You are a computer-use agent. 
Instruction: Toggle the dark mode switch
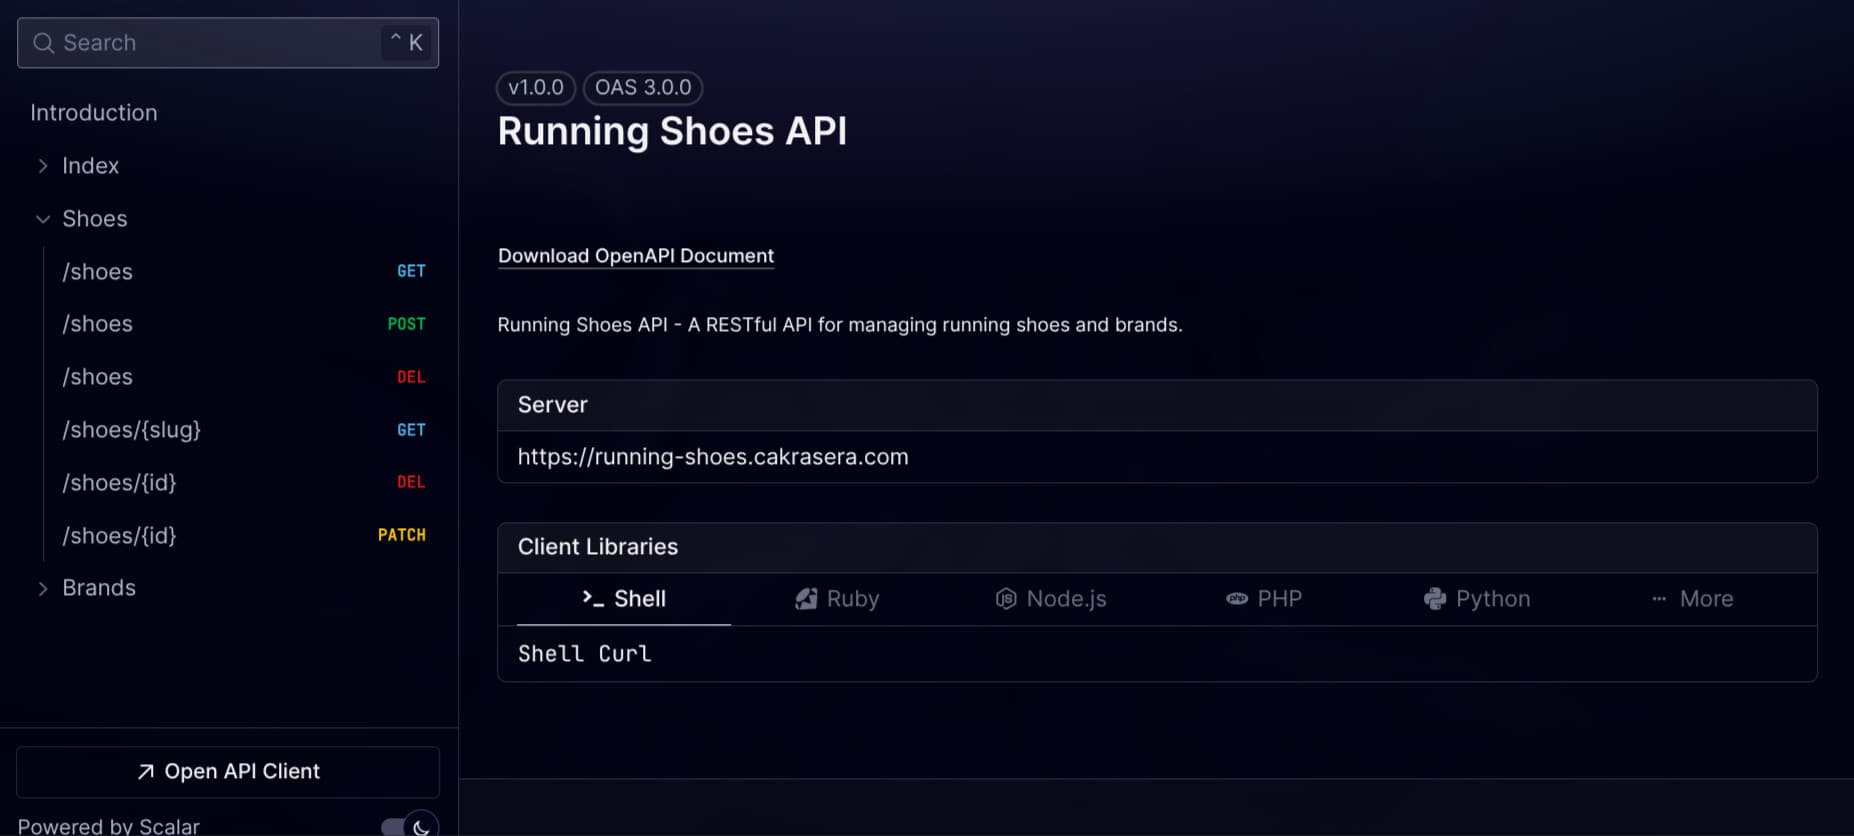pyautogui.click(x=410, y=826)
